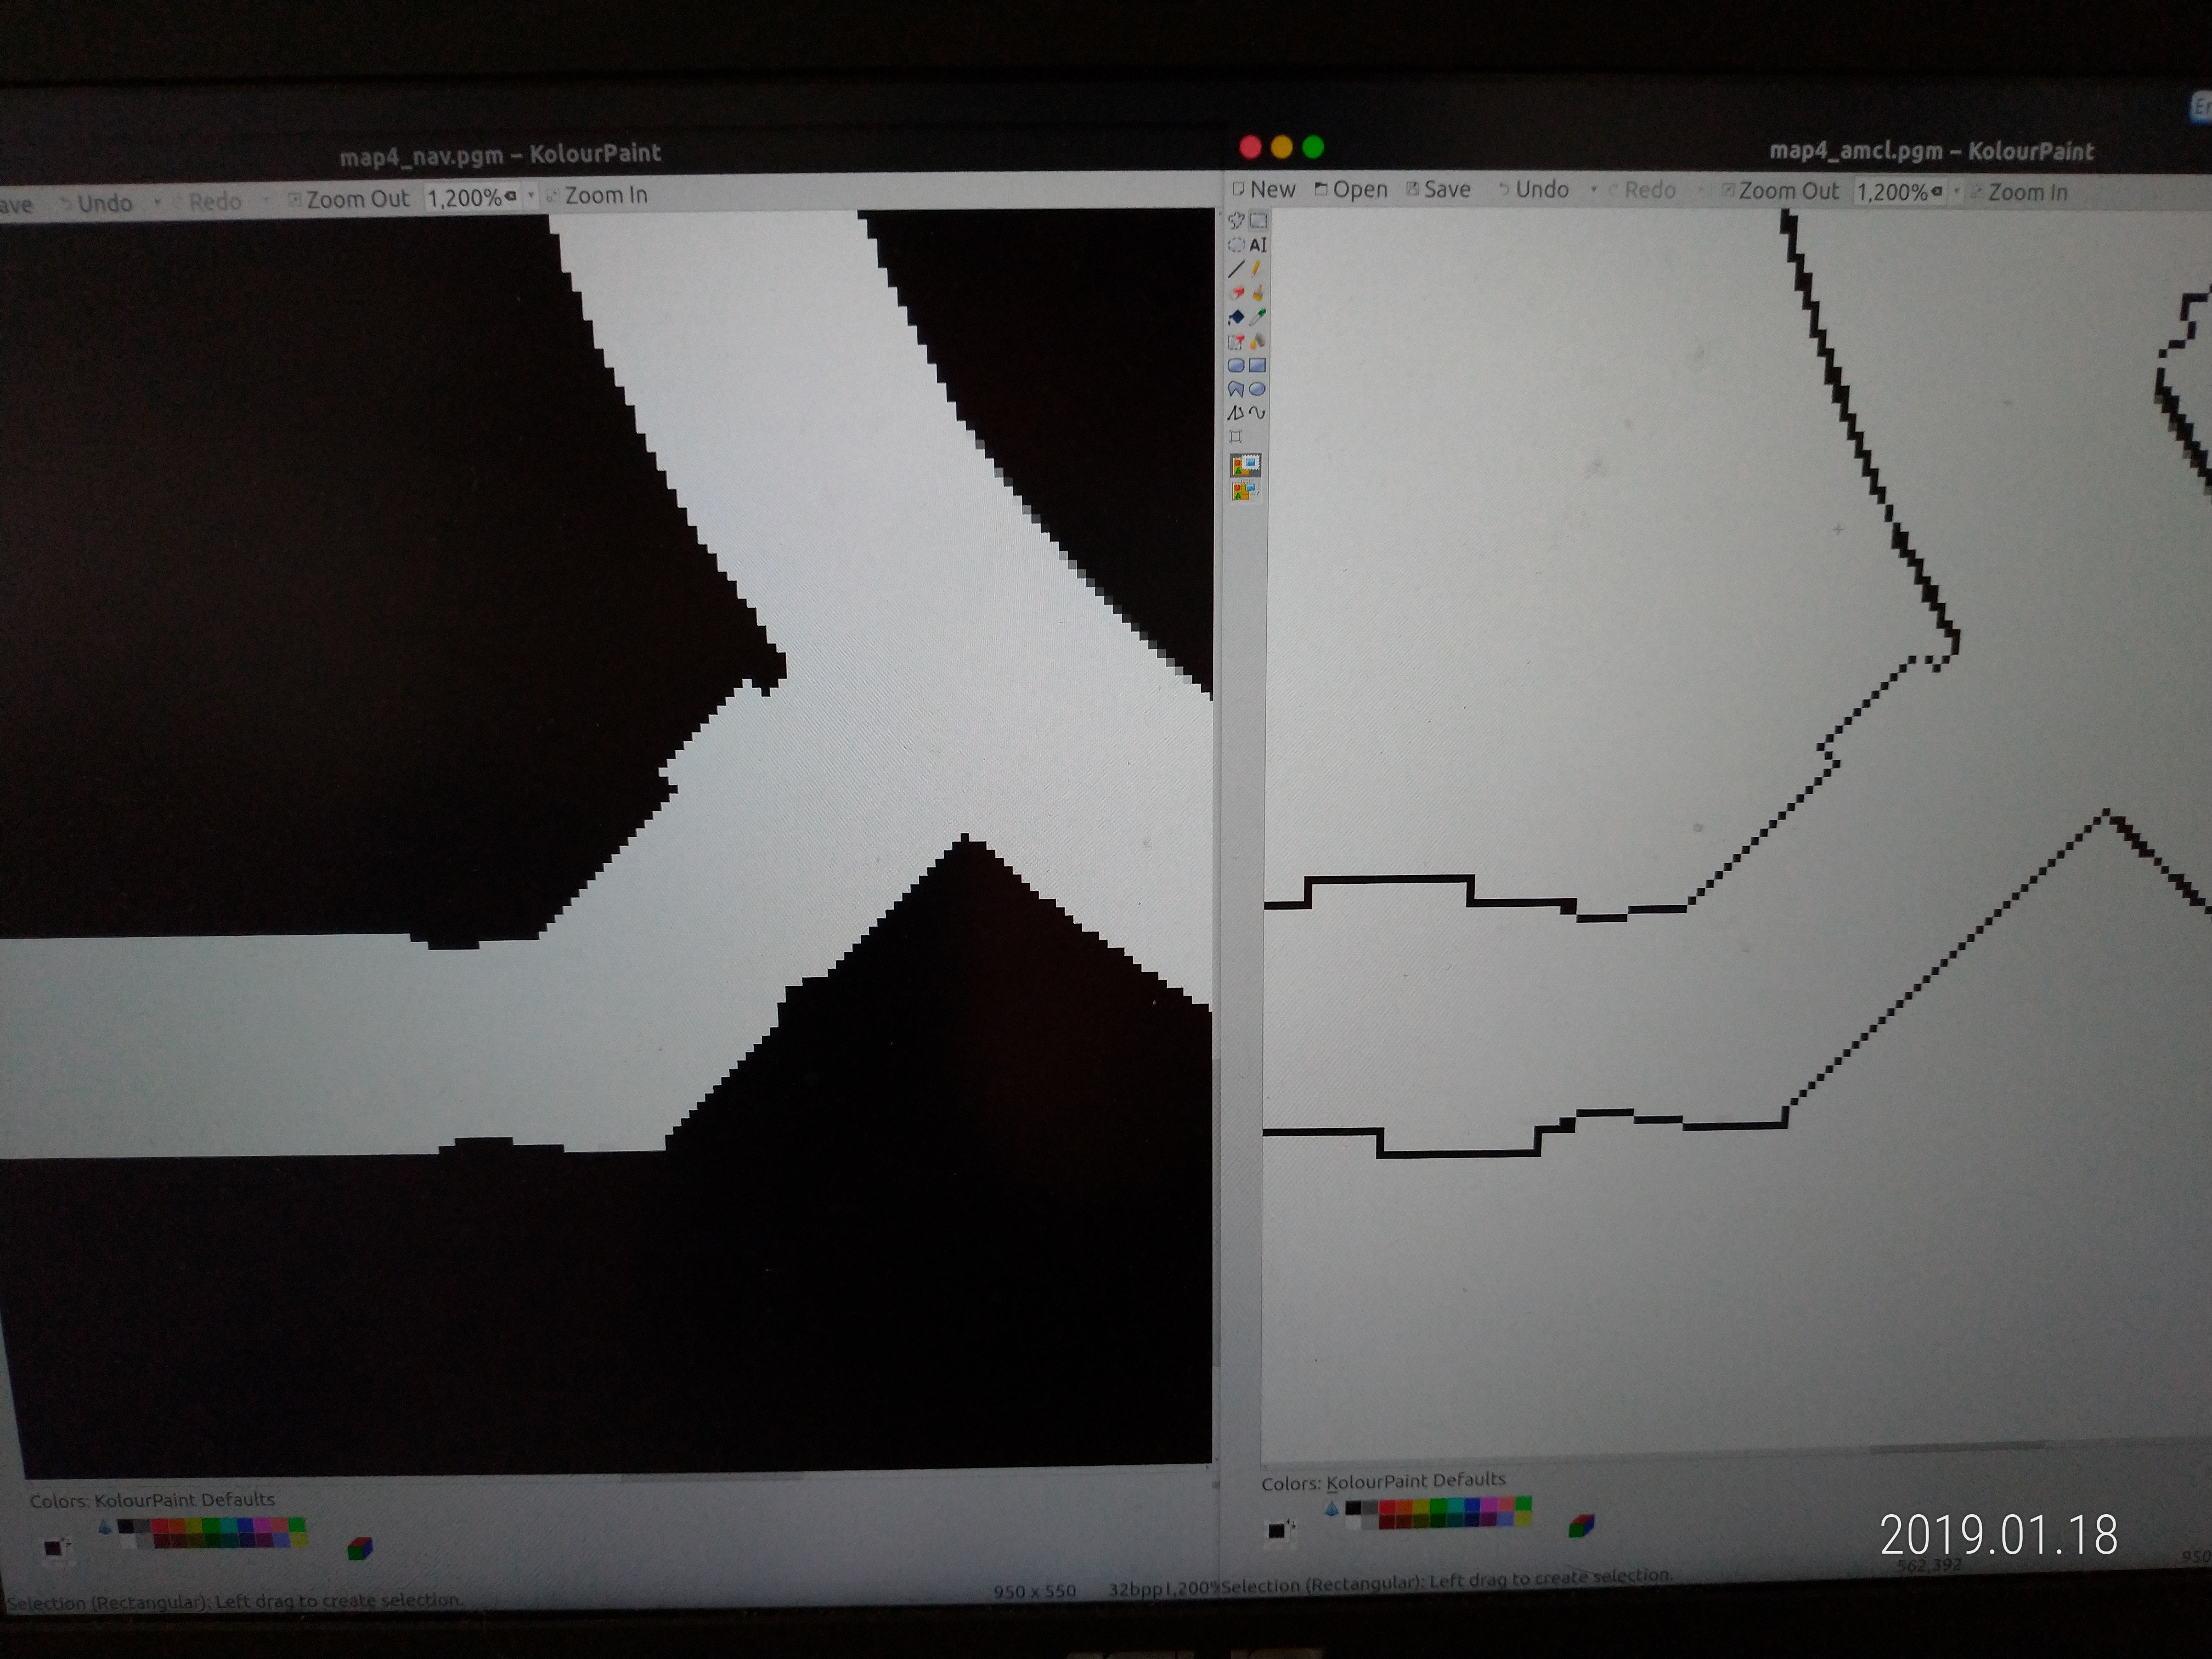Image resolution: width=2212 pixels, height=1659 pixels.
Task: Open zoom level dropdown in map4_nav window
Action: click(x=530, y=196)
